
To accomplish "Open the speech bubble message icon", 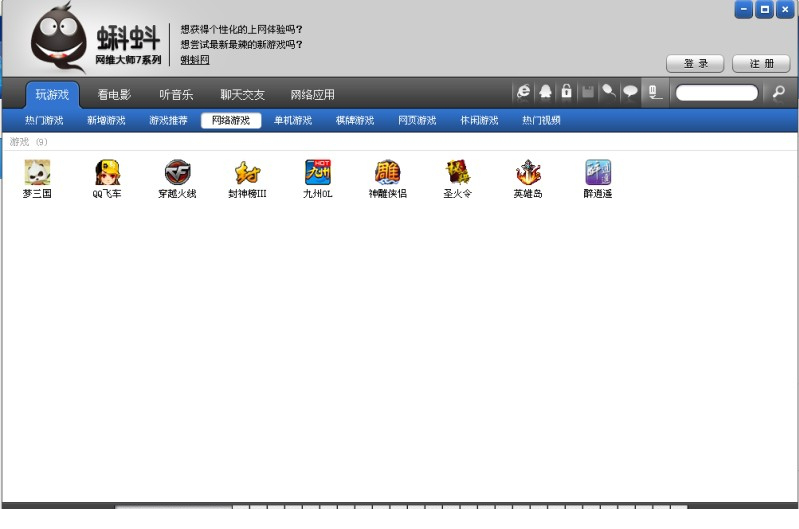I will click(630, 92).
